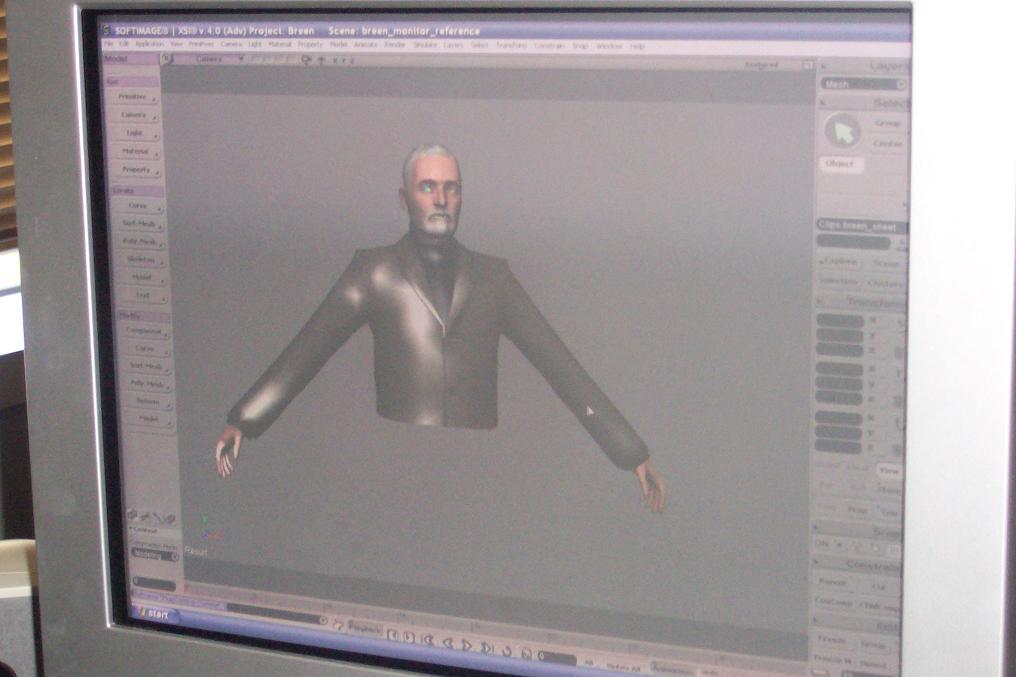Click the viewport letter B icon
Screen dimensions: 1016x677
pyautogui.click(x=167, y=59)
